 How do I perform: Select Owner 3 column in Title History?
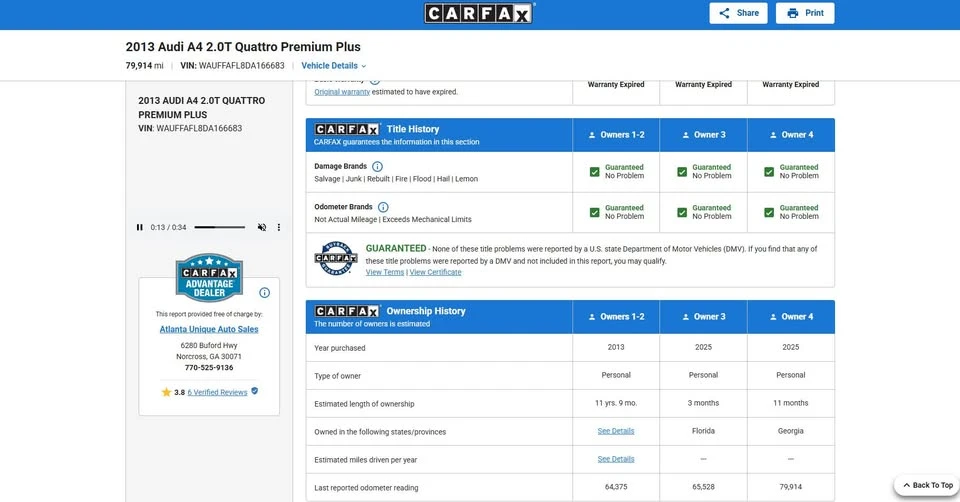pyautogui.click(x=703, y=135)
